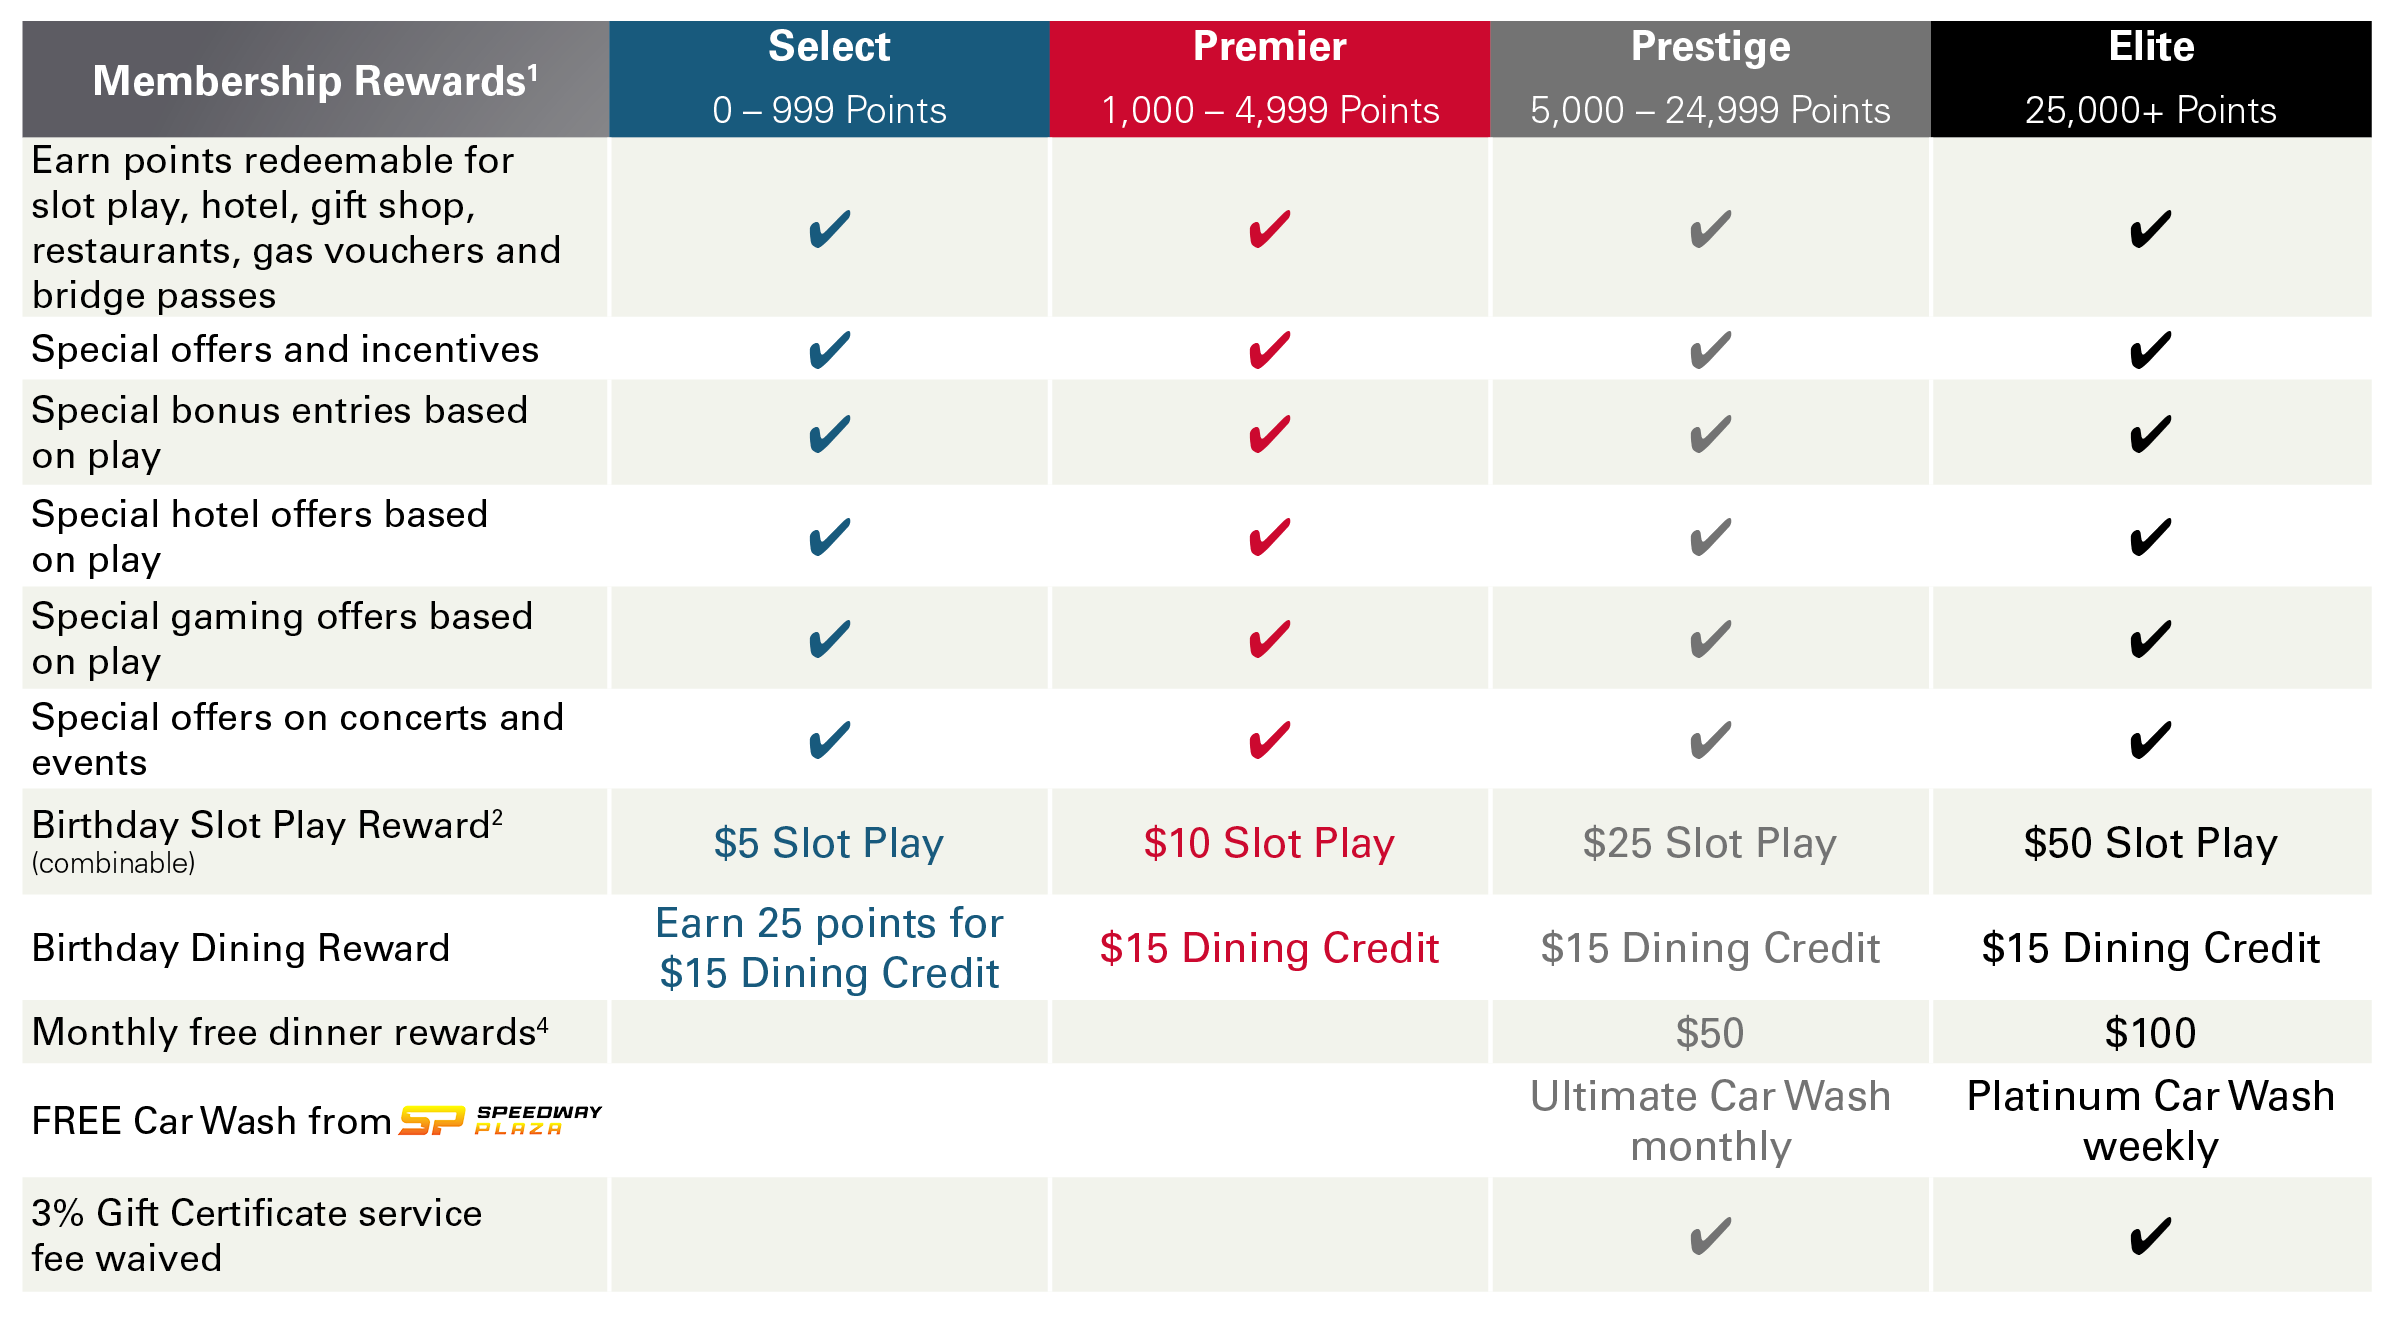Click Elite checkmark for Special offers and incentives

(2150, 350)
